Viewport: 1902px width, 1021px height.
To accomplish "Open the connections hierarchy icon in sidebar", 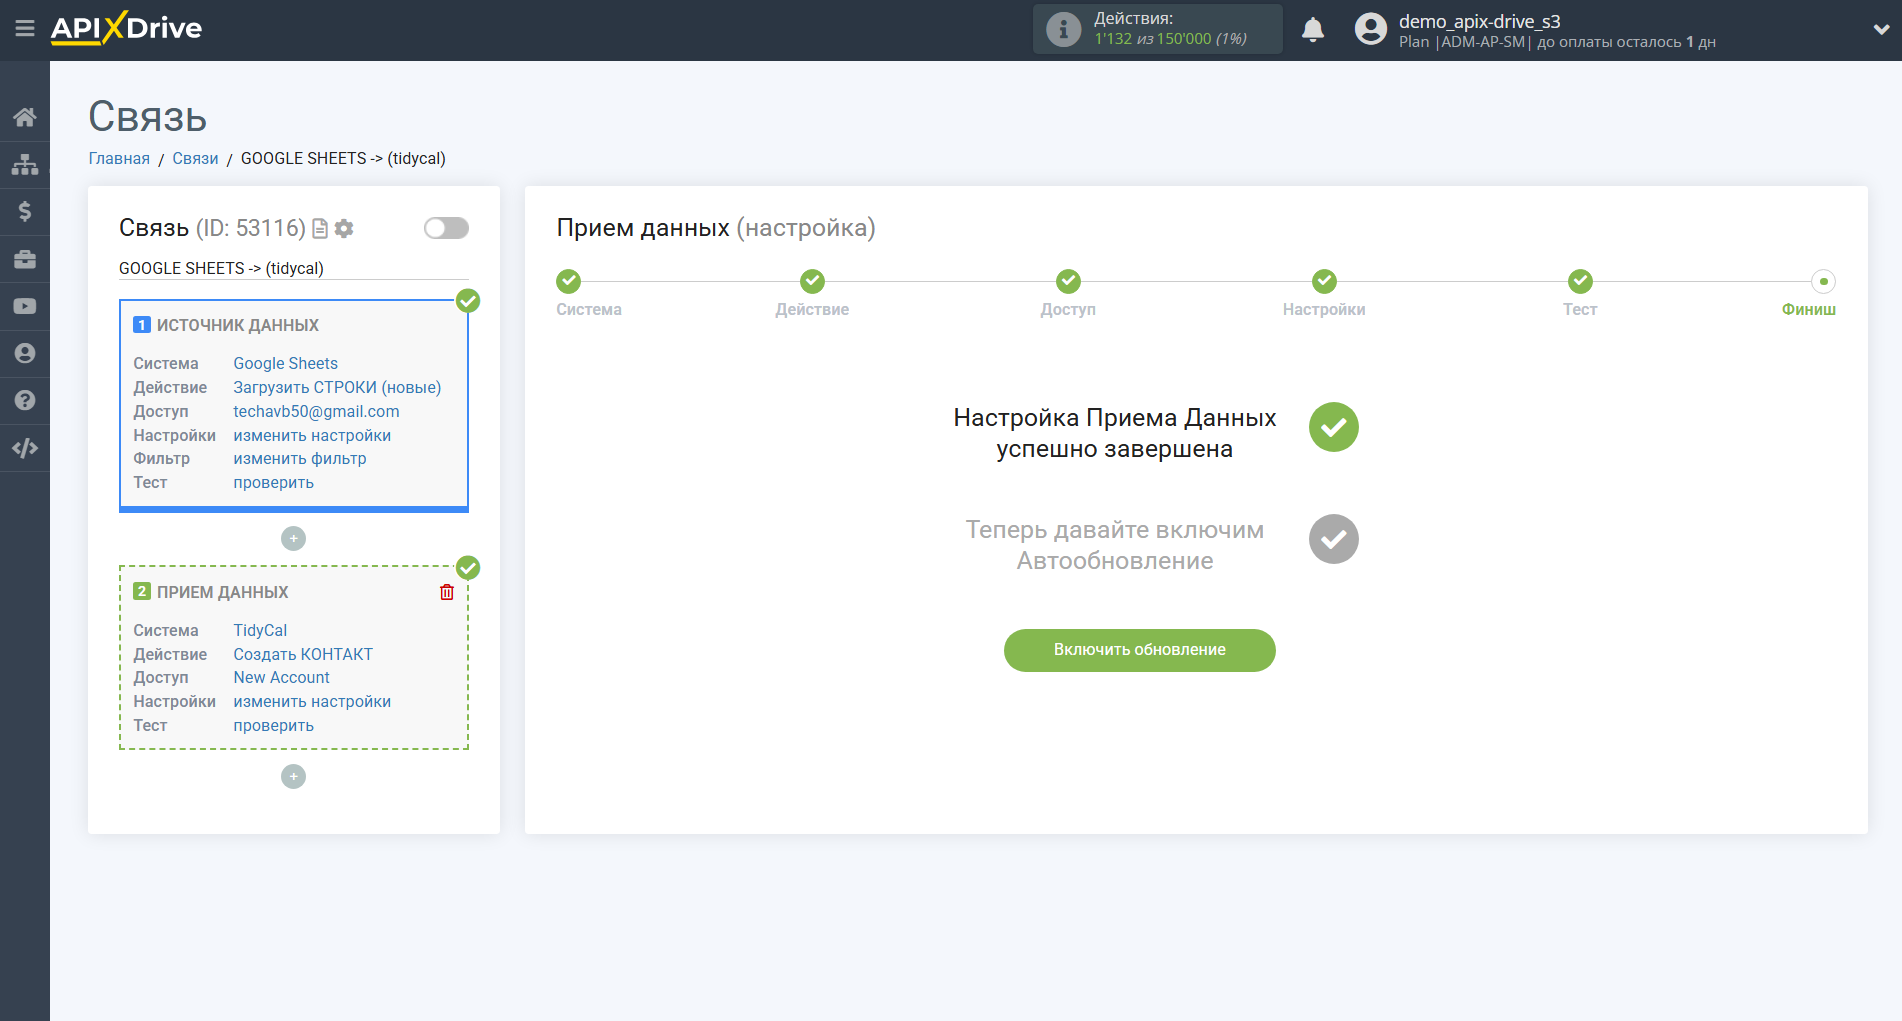I will coord(25,163).
